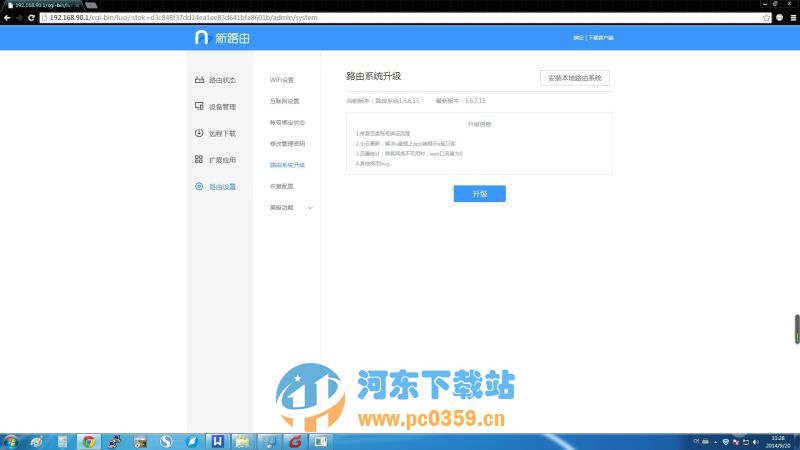This screenshot has height=450, width=800.
Task: Bookmark page with the star icon
Action: click(x=766, y=17)
